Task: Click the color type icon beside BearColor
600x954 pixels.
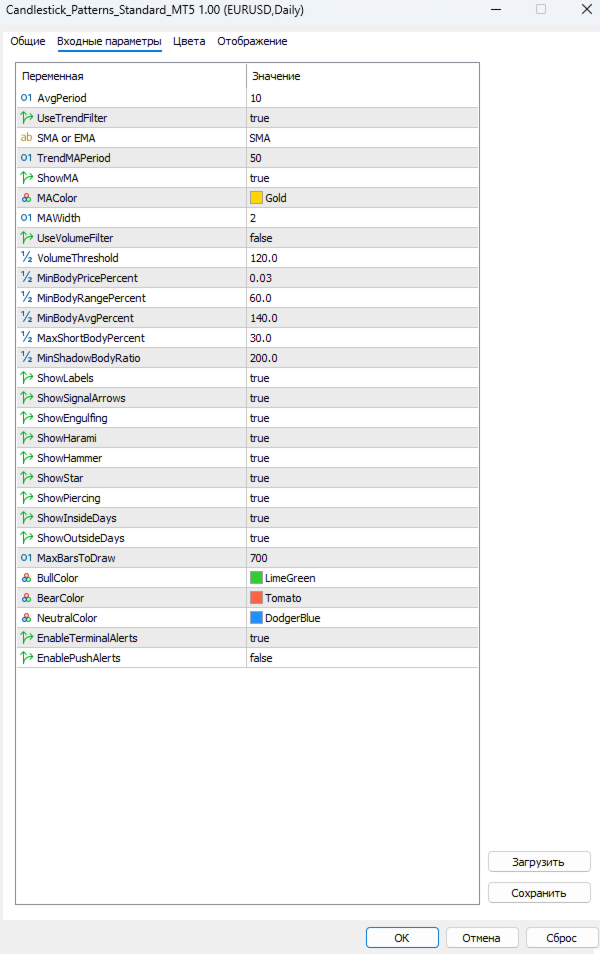Action: (26, 598)
